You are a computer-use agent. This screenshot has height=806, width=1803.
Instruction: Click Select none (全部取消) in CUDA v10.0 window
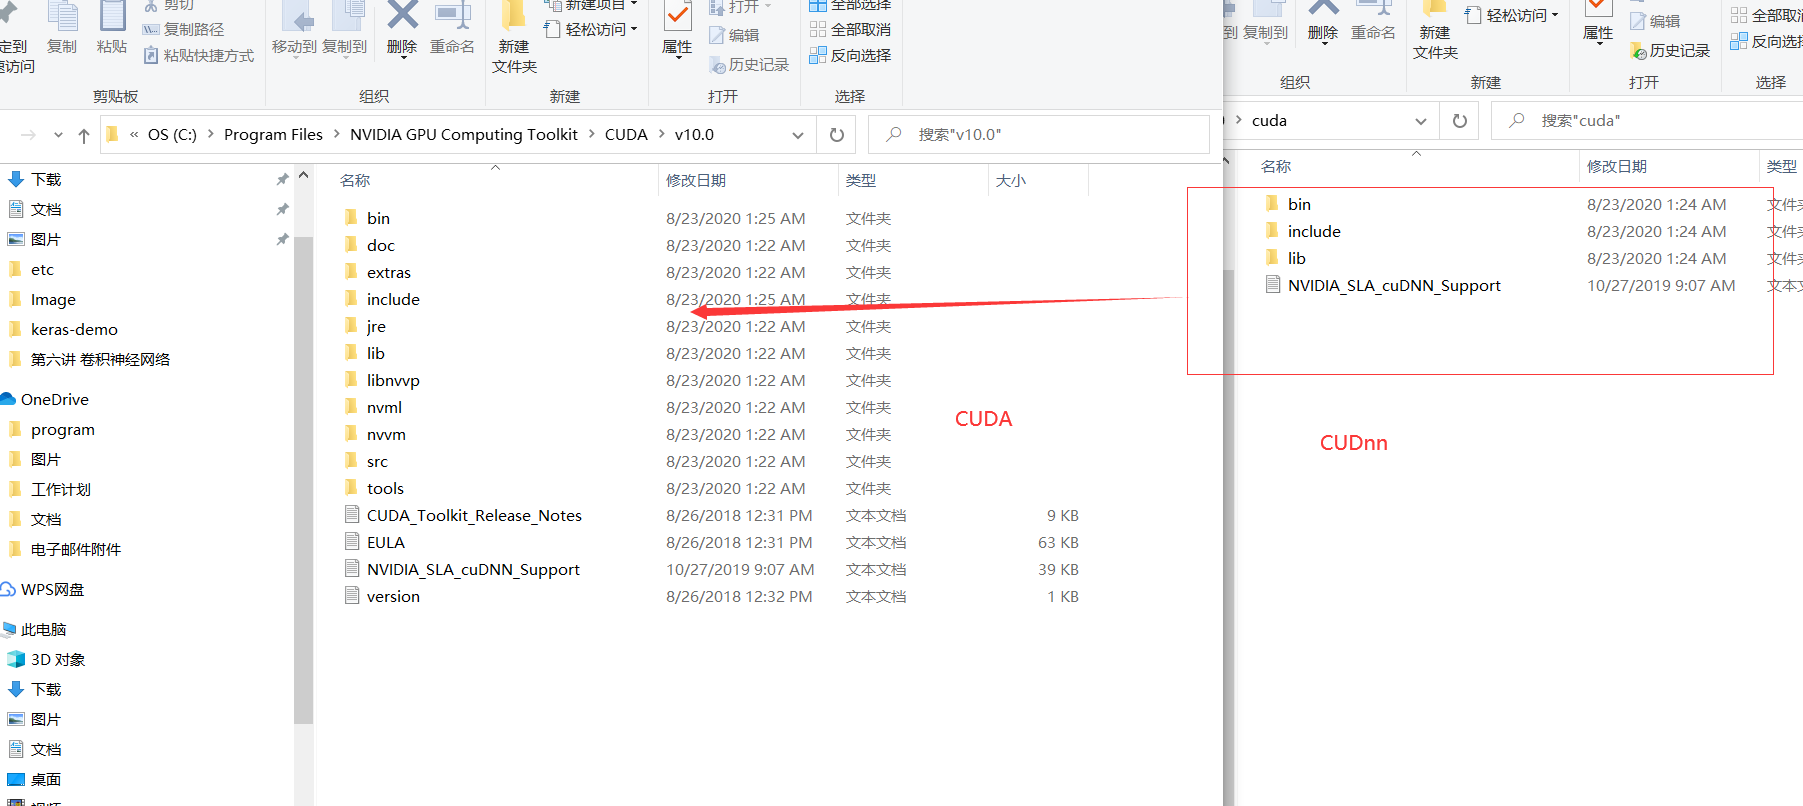point(850,29)
